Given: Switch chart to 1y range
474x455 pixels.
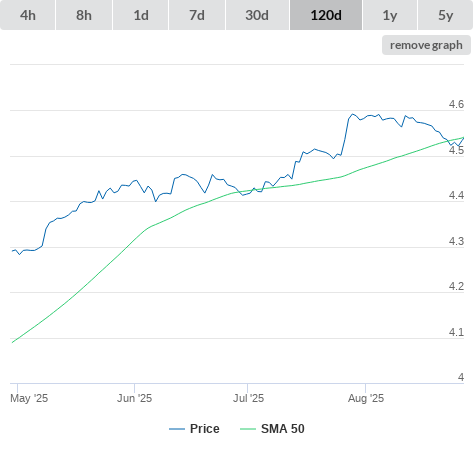Looking at the screenshot, I should (x=390, y=15).
